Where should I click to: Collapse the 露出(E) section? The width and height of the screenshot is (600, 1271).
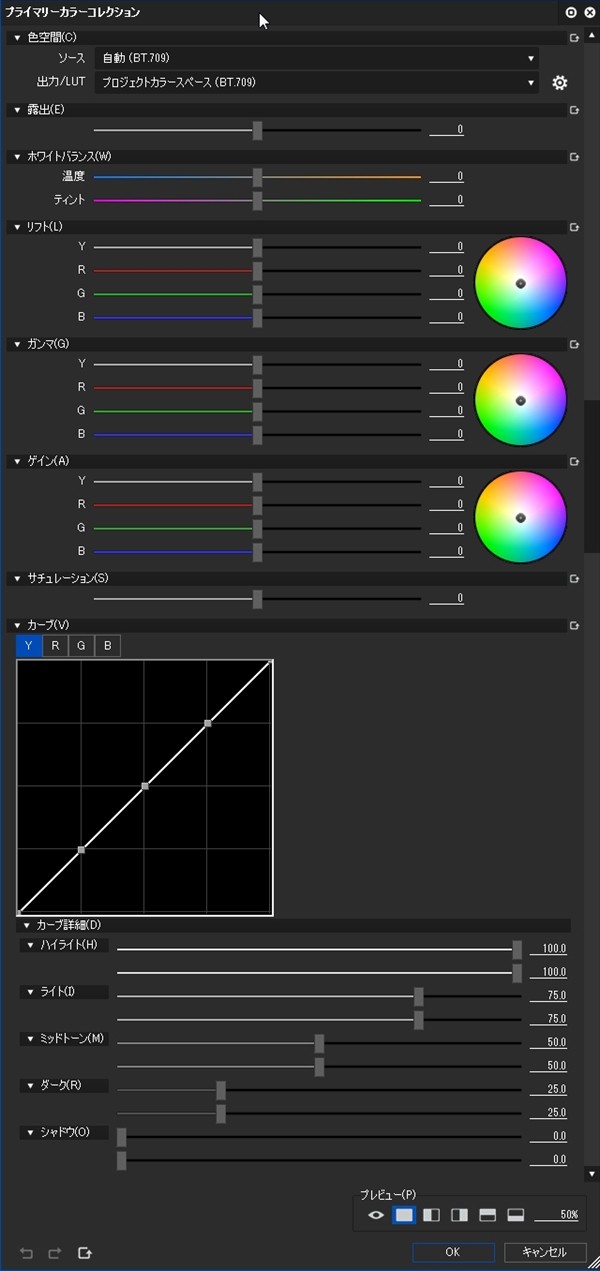point(18,109)
